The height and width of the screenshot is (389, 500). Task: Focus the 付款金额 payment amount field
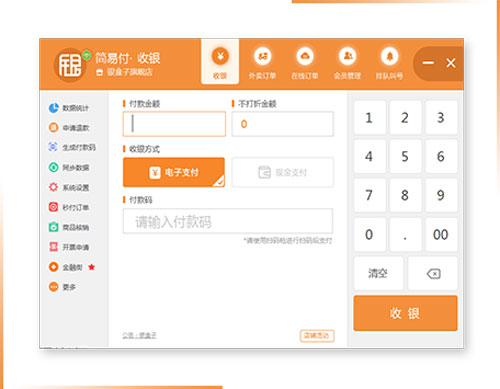(174, 124)
